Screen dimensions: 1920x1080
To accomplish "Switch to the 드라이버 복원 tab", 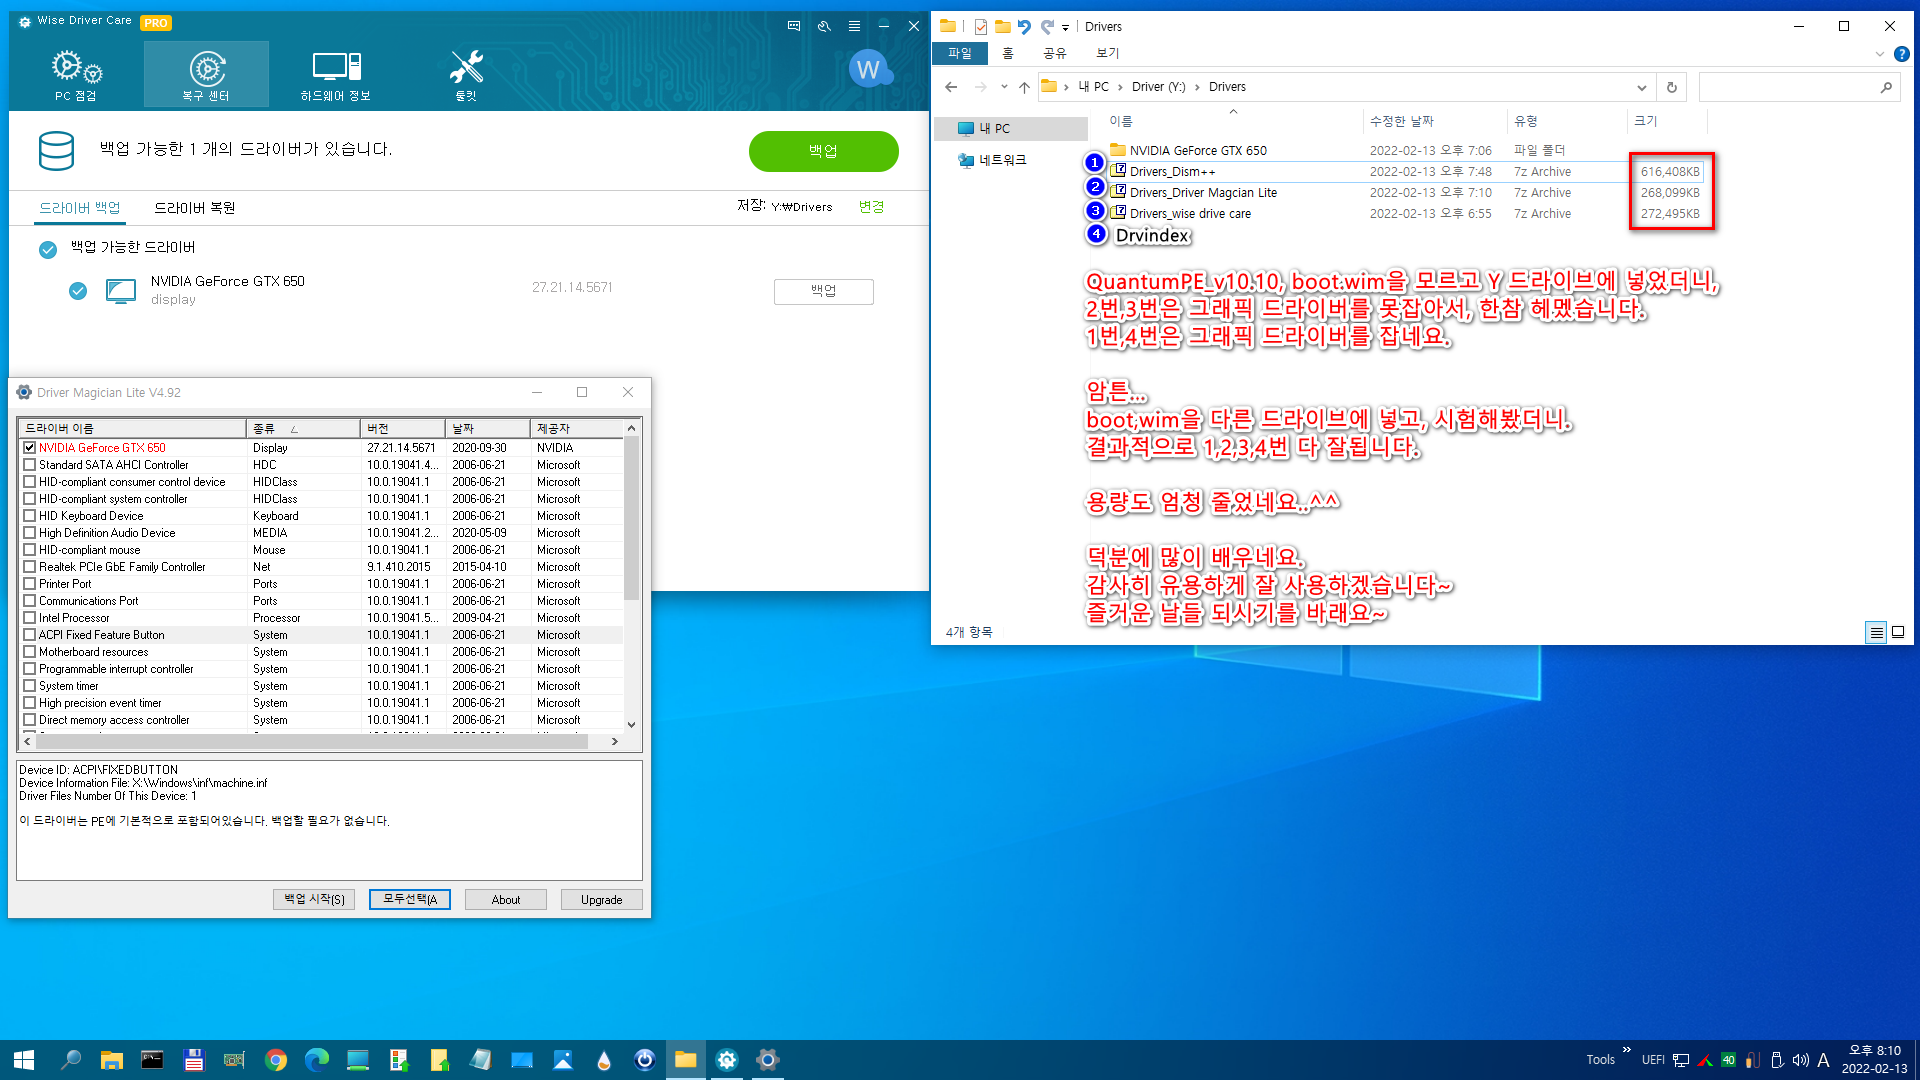I will click(195, 208).
